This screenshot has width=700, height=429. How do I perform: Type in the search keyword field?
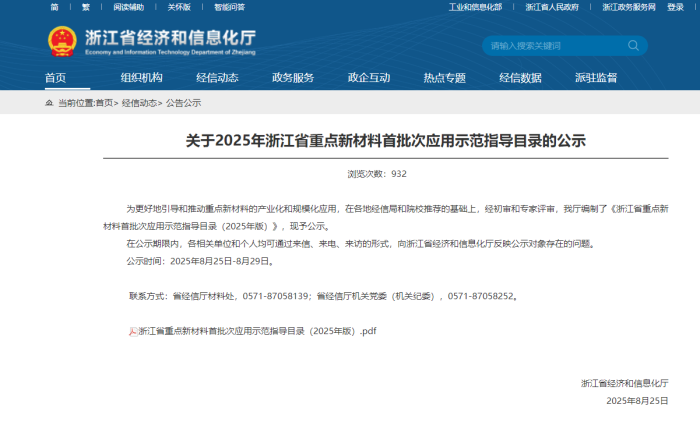pyautogui.click(x=550, y=46)
